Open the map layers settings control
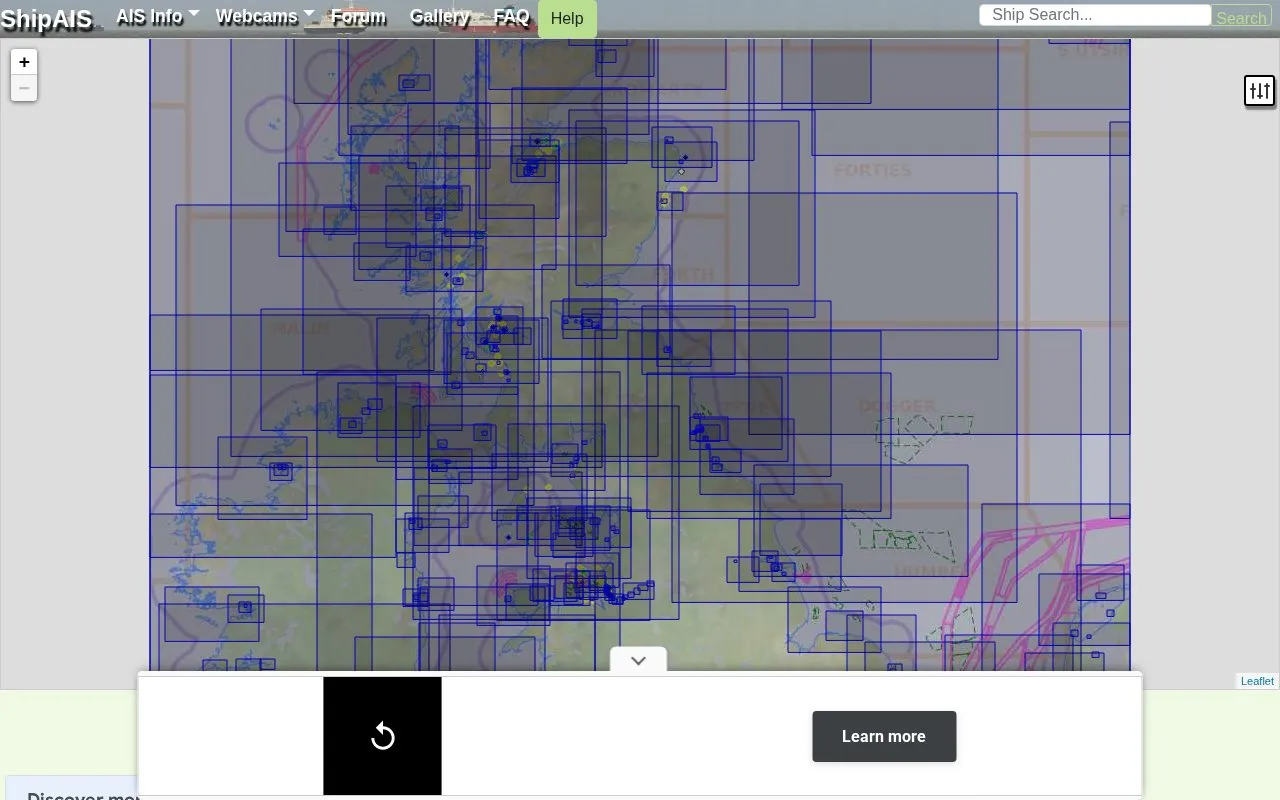Image resolution: width=1280 pixels, height=800 pixels. coord(1259,91)
